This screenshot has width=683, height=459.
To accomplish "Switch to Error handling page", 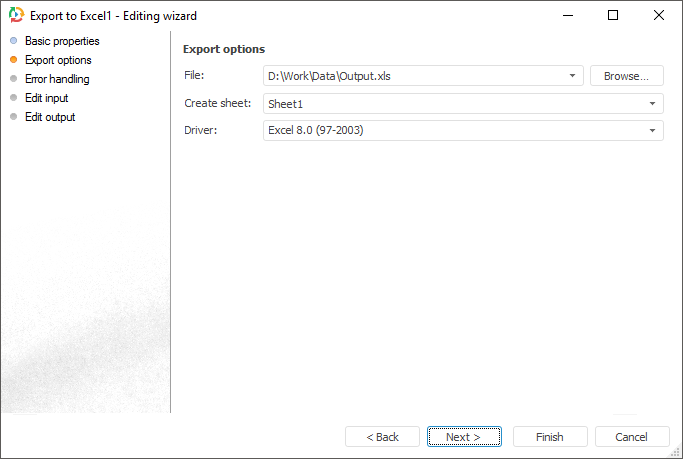I will click(x=57, y=79).
